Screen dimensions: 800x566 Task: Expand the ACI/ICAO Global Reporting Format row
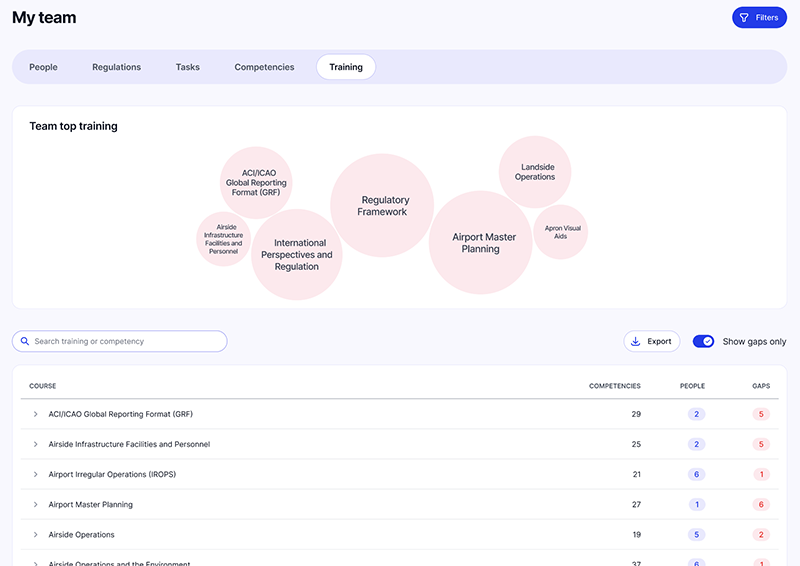[x=35, y=414]
